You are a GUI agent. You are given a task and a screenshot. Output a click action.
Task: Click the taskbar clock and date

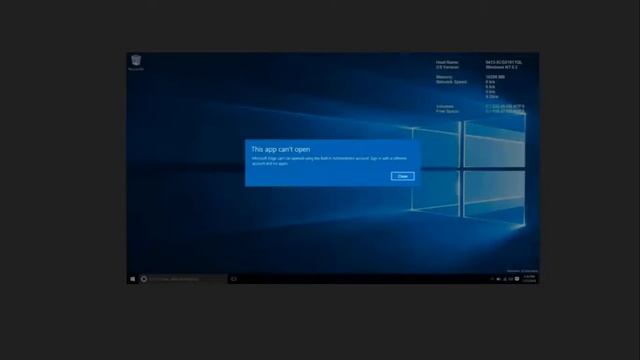tap(529, 279)
